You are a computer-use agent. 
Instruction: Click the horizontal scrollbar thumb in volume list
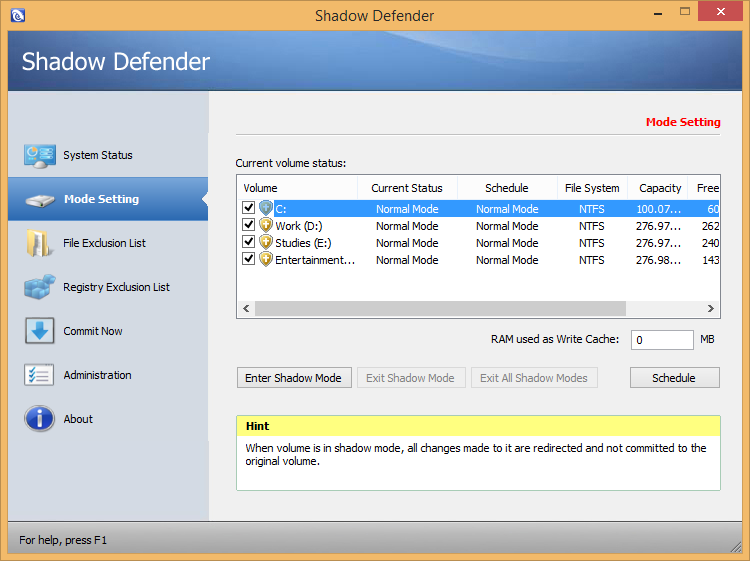point(441,308)
